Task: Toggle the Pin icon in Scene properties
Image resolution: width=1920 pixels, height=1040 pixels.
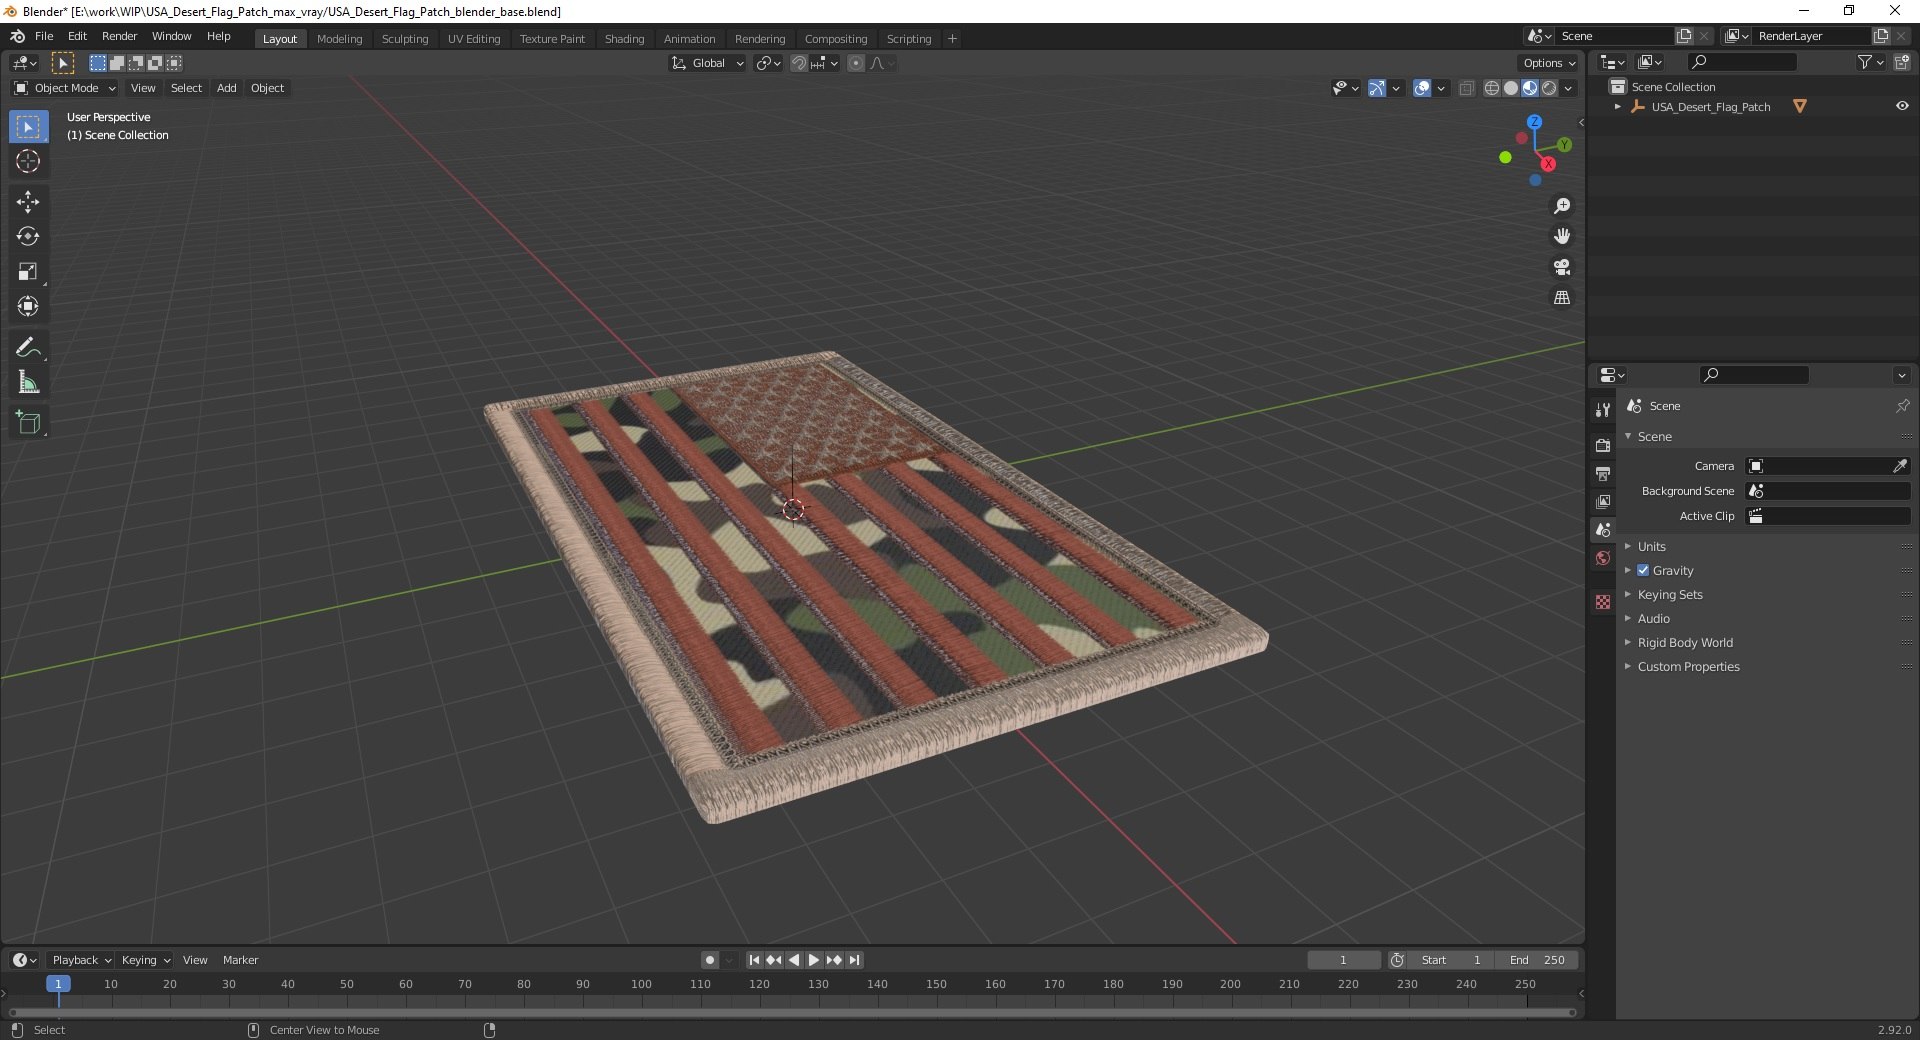Action: pos(1902,406)
